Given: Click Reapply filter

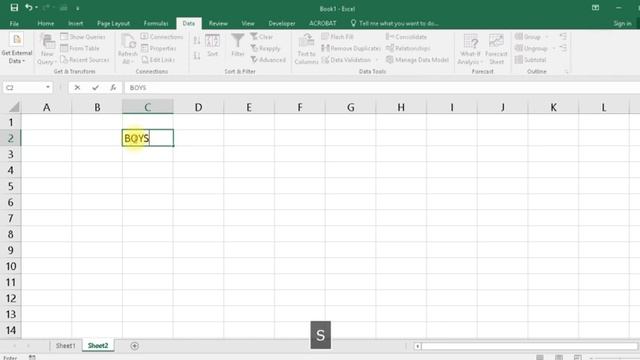Looking at the screenshot, I should click(266, 48).
